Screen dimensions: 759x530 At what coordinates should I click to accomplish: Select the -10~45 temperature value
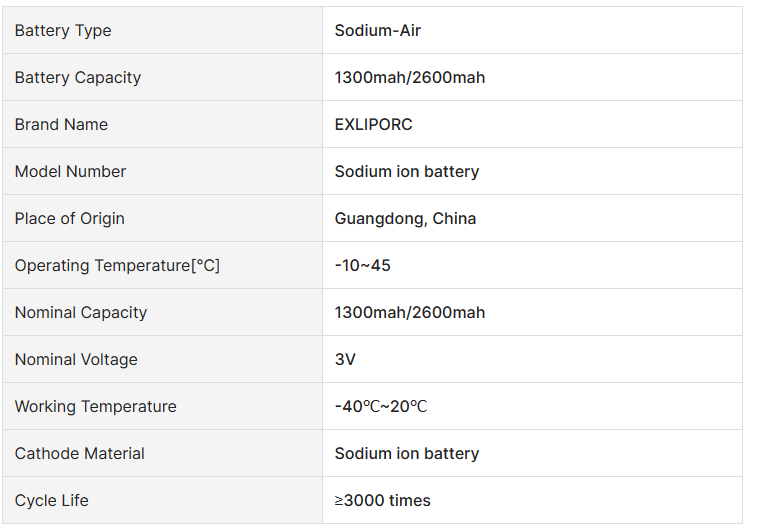click(362, 266)
